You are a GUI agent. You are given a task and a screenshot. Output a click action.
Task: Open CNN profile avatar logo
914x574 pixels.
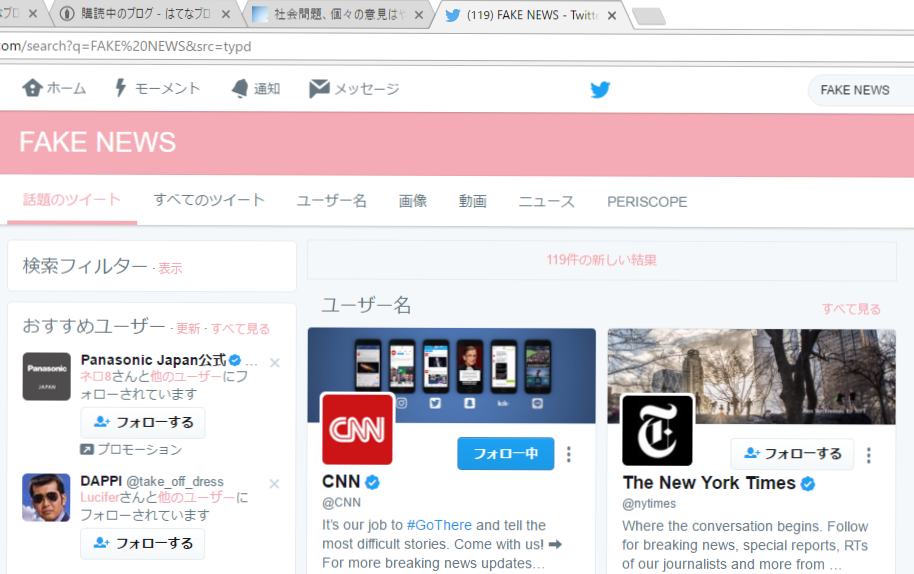click(x=357, y=430)
